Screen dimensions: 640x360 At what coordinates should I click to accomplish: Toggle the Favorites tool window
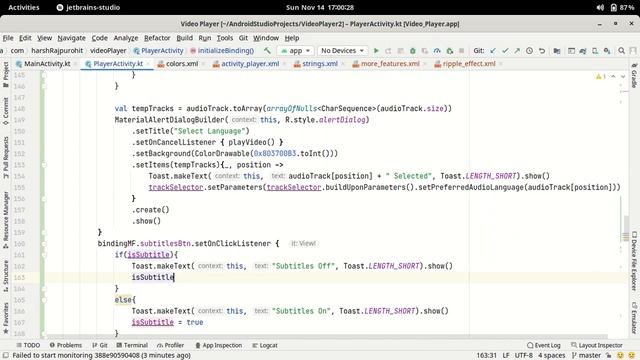tap(6, 318)
